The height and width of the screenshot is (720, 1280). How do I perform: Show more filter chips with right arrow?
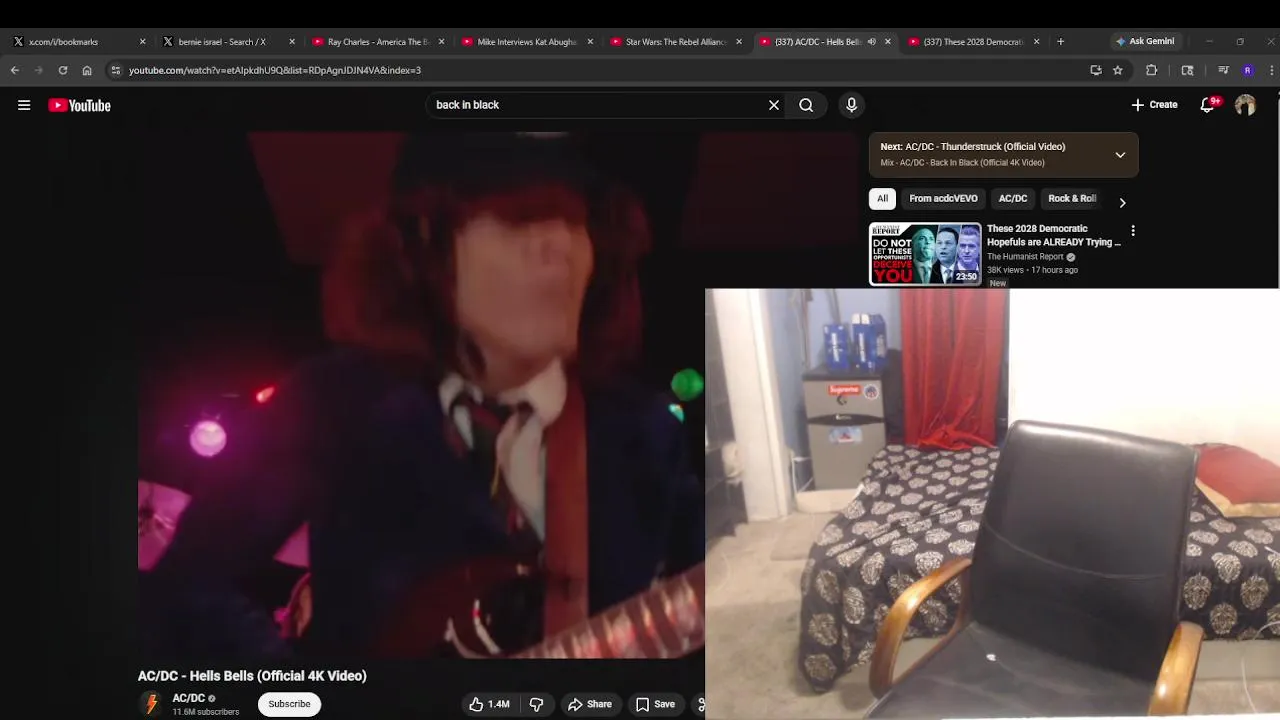click(1122, 202)
